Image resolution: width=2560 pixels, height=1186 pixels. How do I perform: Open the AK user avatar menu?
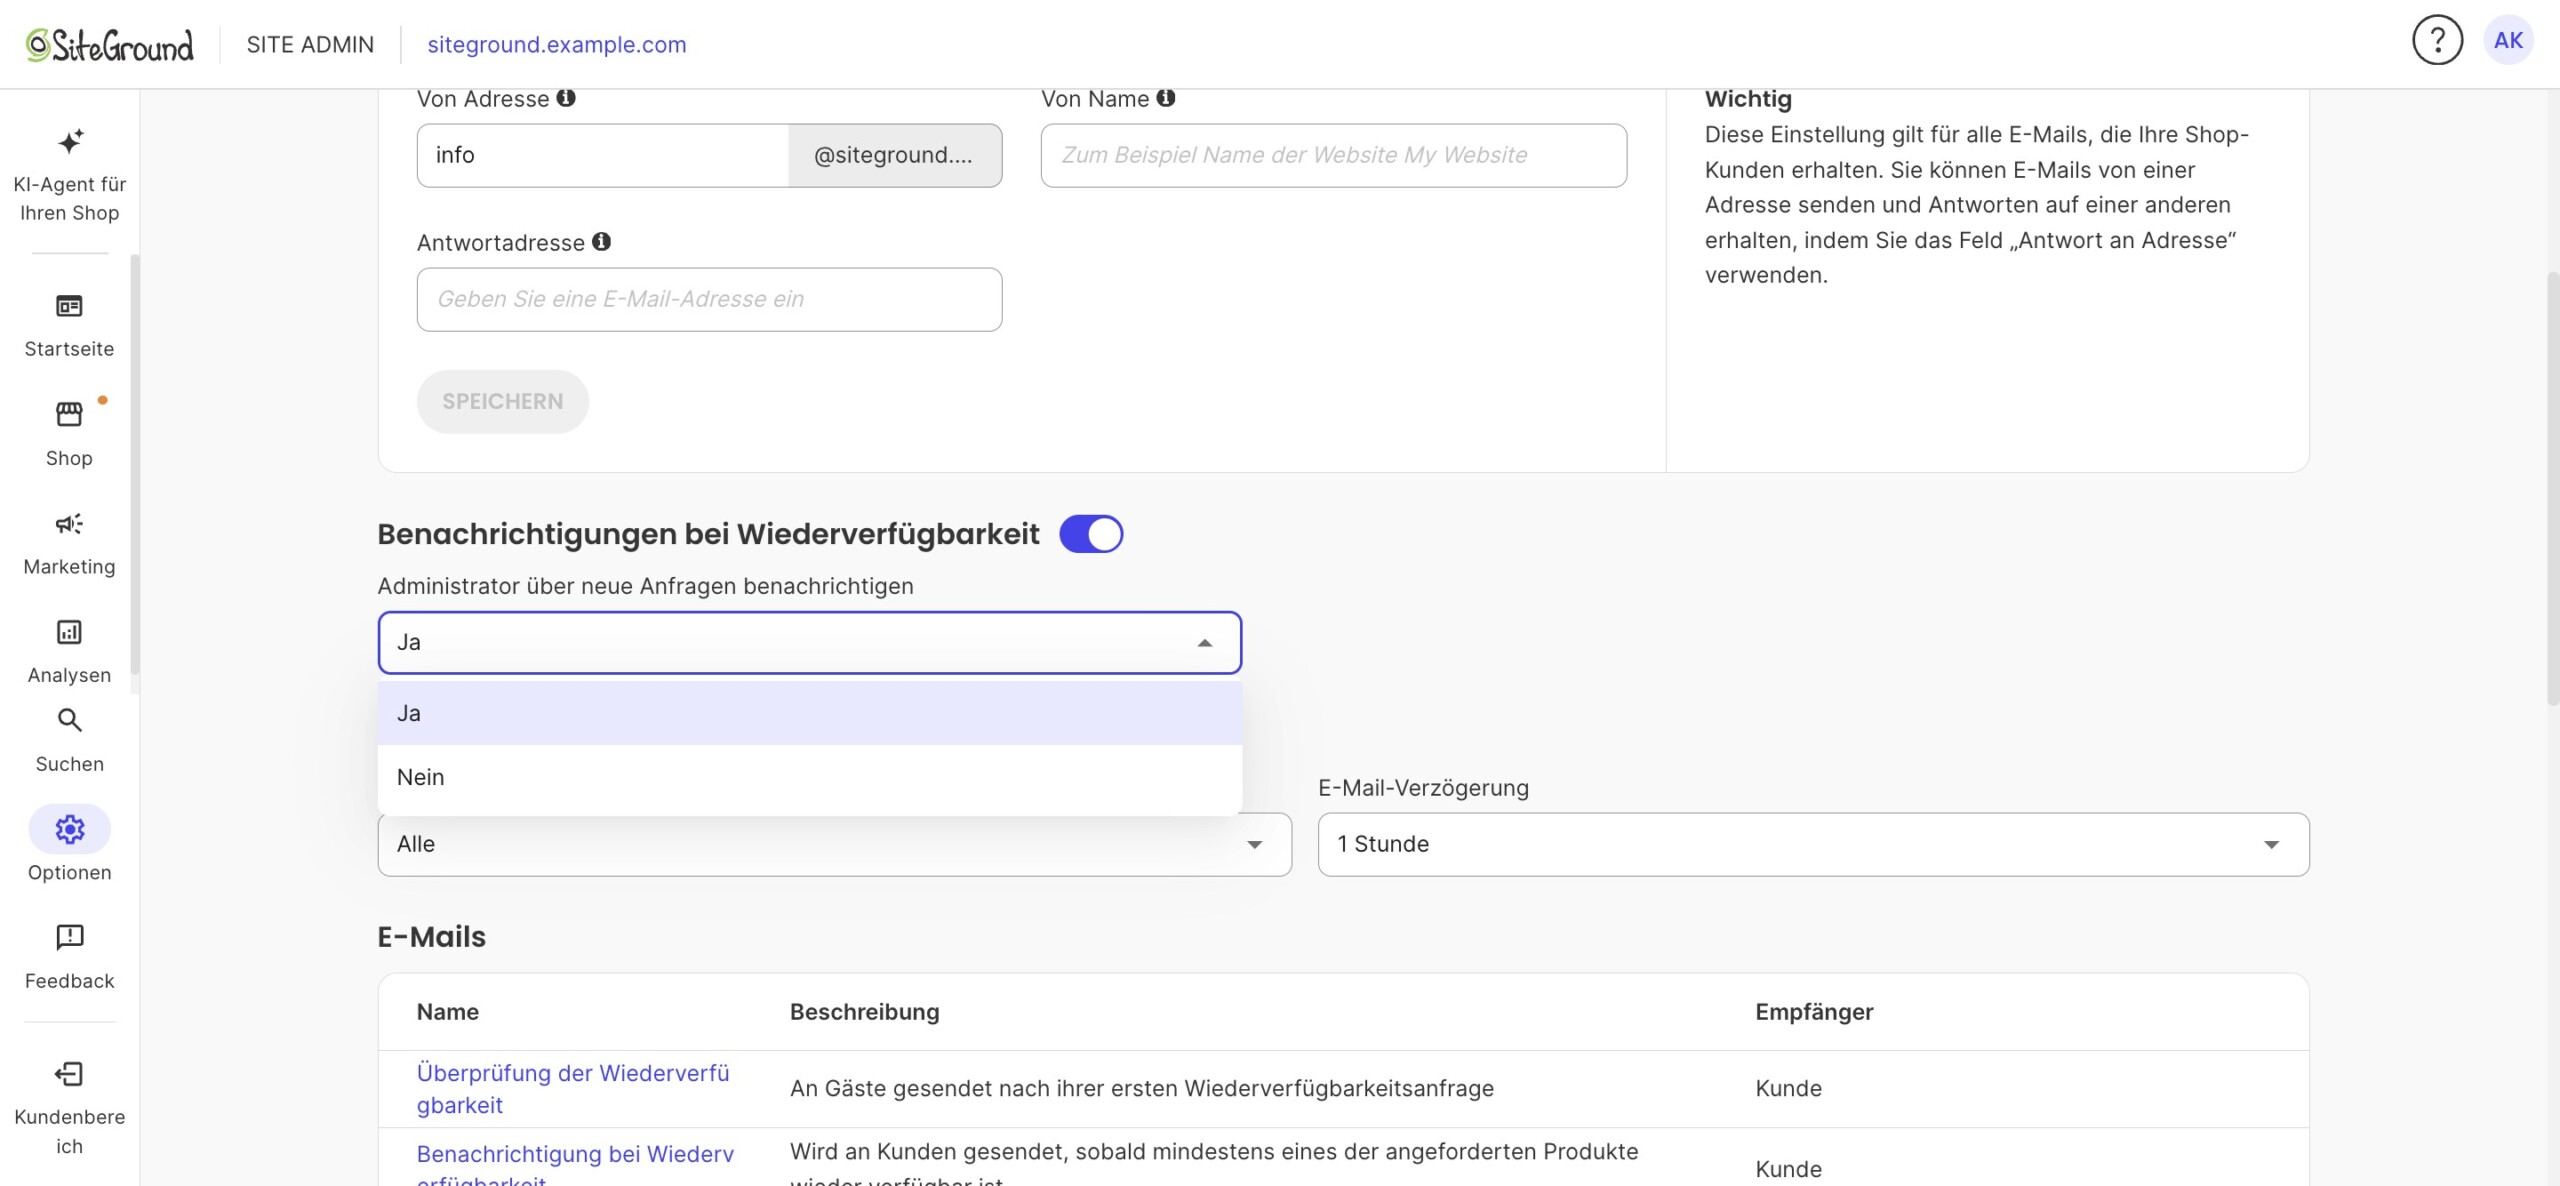tap(2508, 41)
